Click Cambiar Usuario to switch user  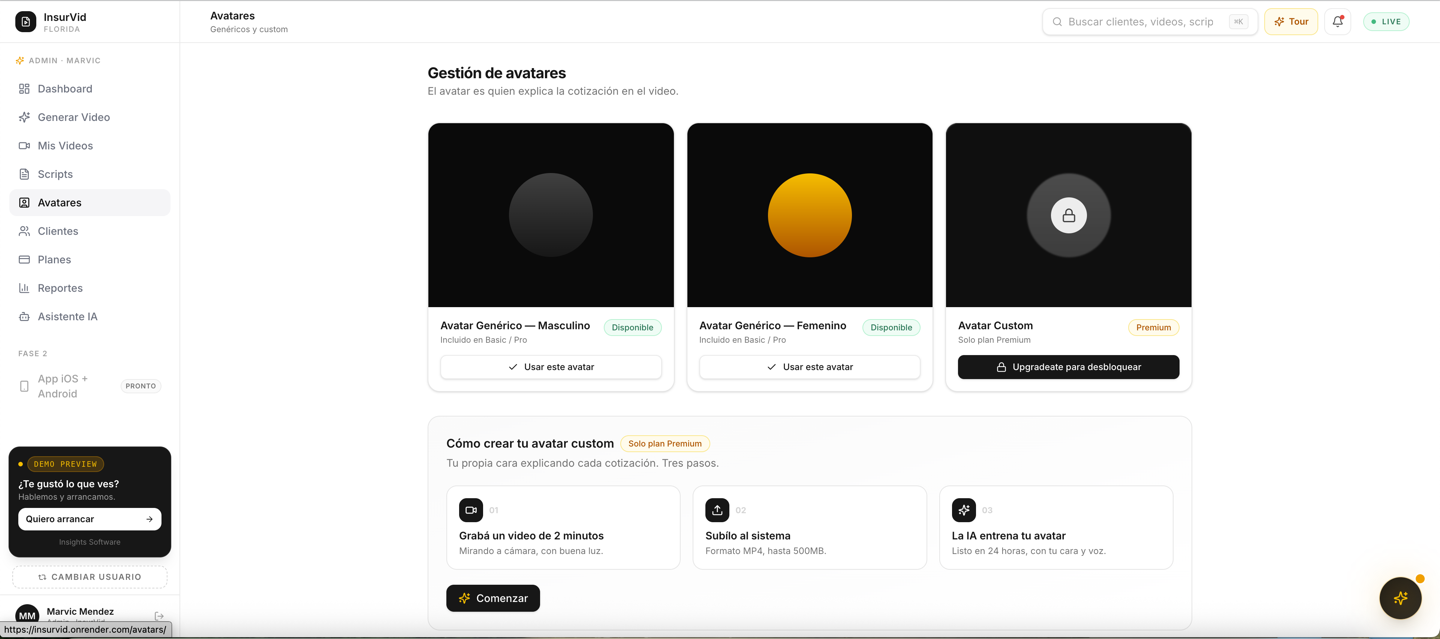[90, 577]
